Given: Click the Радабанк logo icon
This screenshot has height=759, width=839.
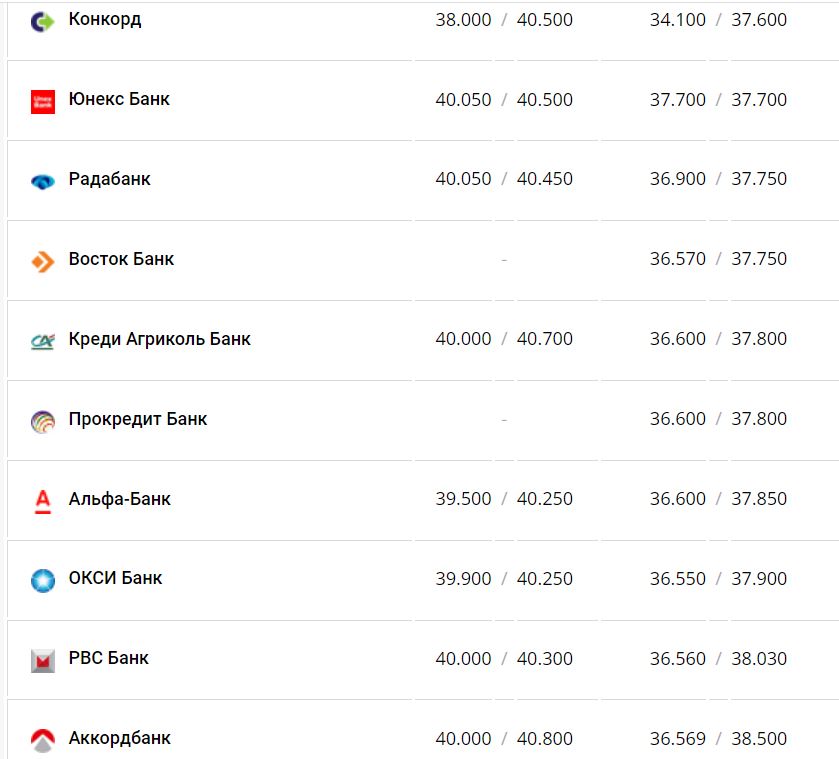Looking at the screenshot, I should pyautogui.click(x=42, y=181).
